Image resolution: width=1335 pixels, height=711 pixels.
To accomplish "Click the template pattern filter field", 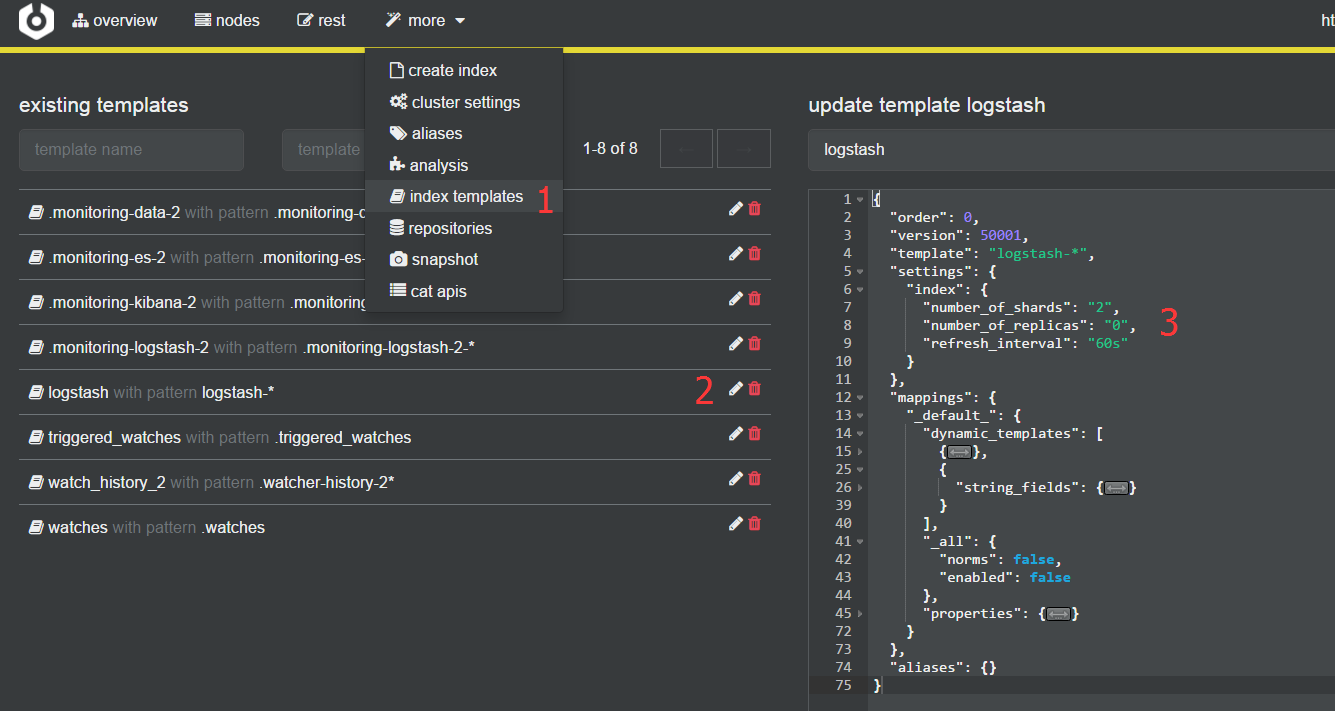I will pyautogui.click(x=323, y=149).
